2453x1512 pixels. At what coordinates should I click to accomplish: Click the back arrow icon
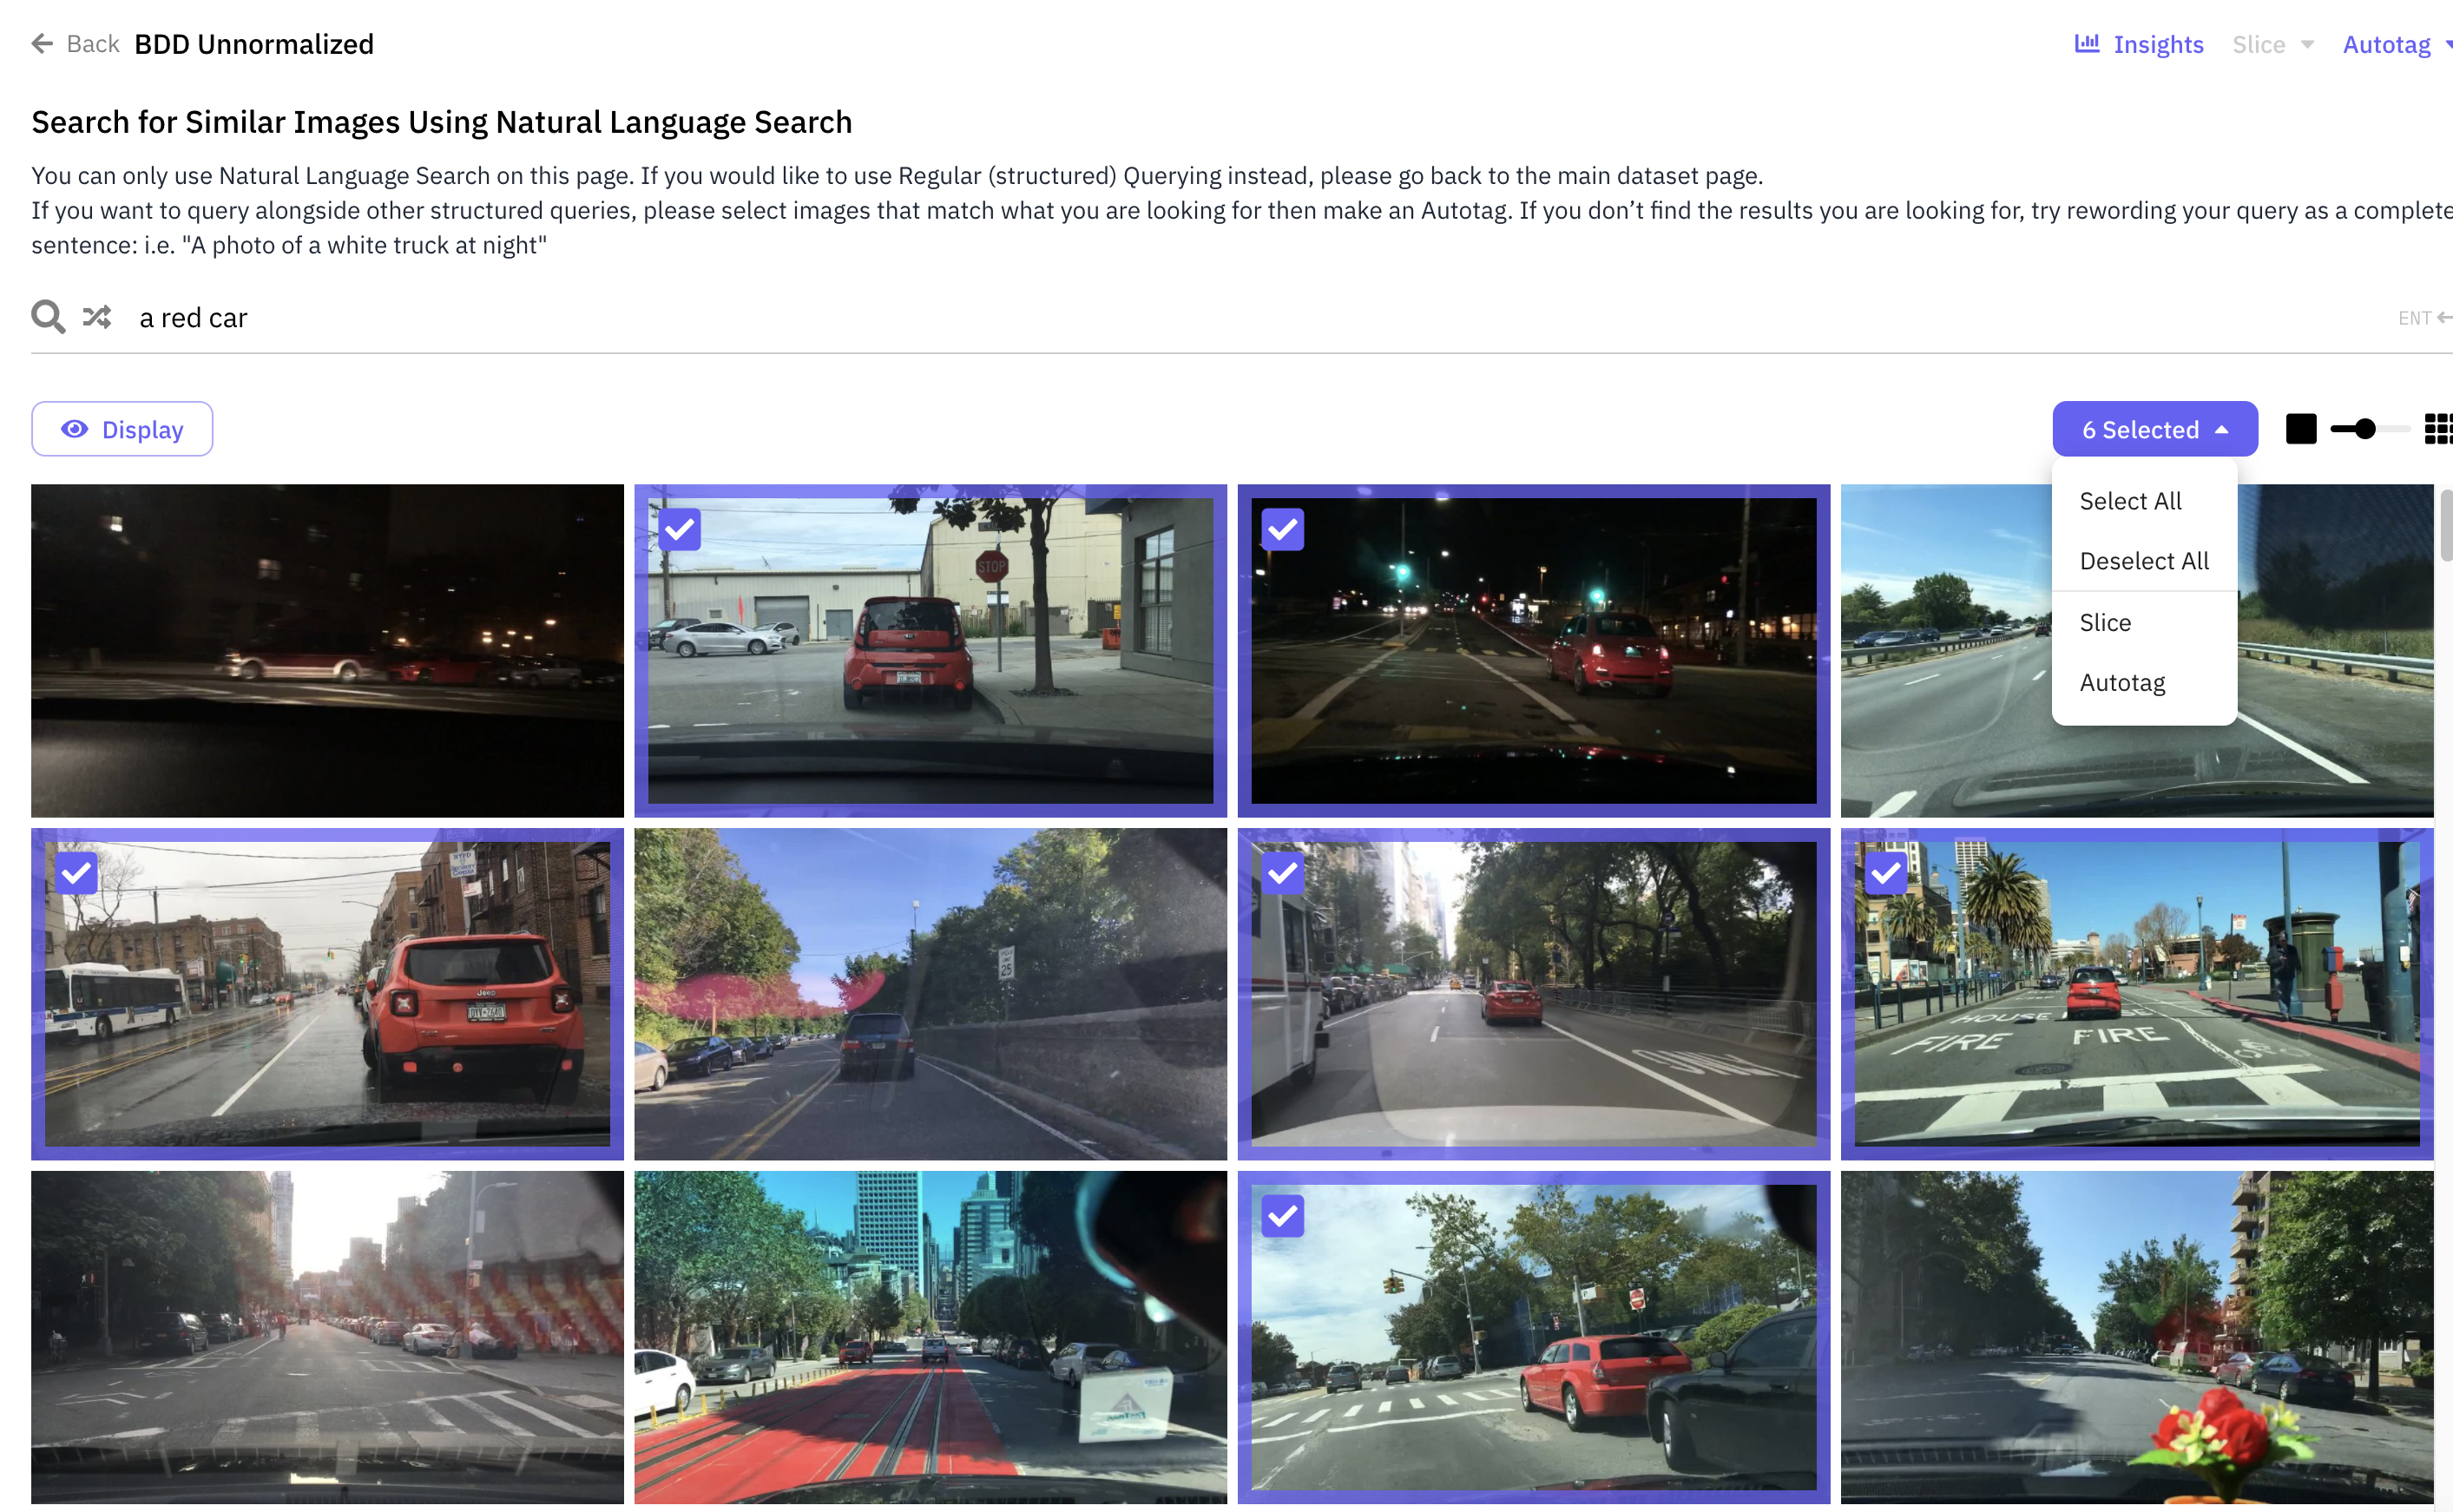(42, 44)
